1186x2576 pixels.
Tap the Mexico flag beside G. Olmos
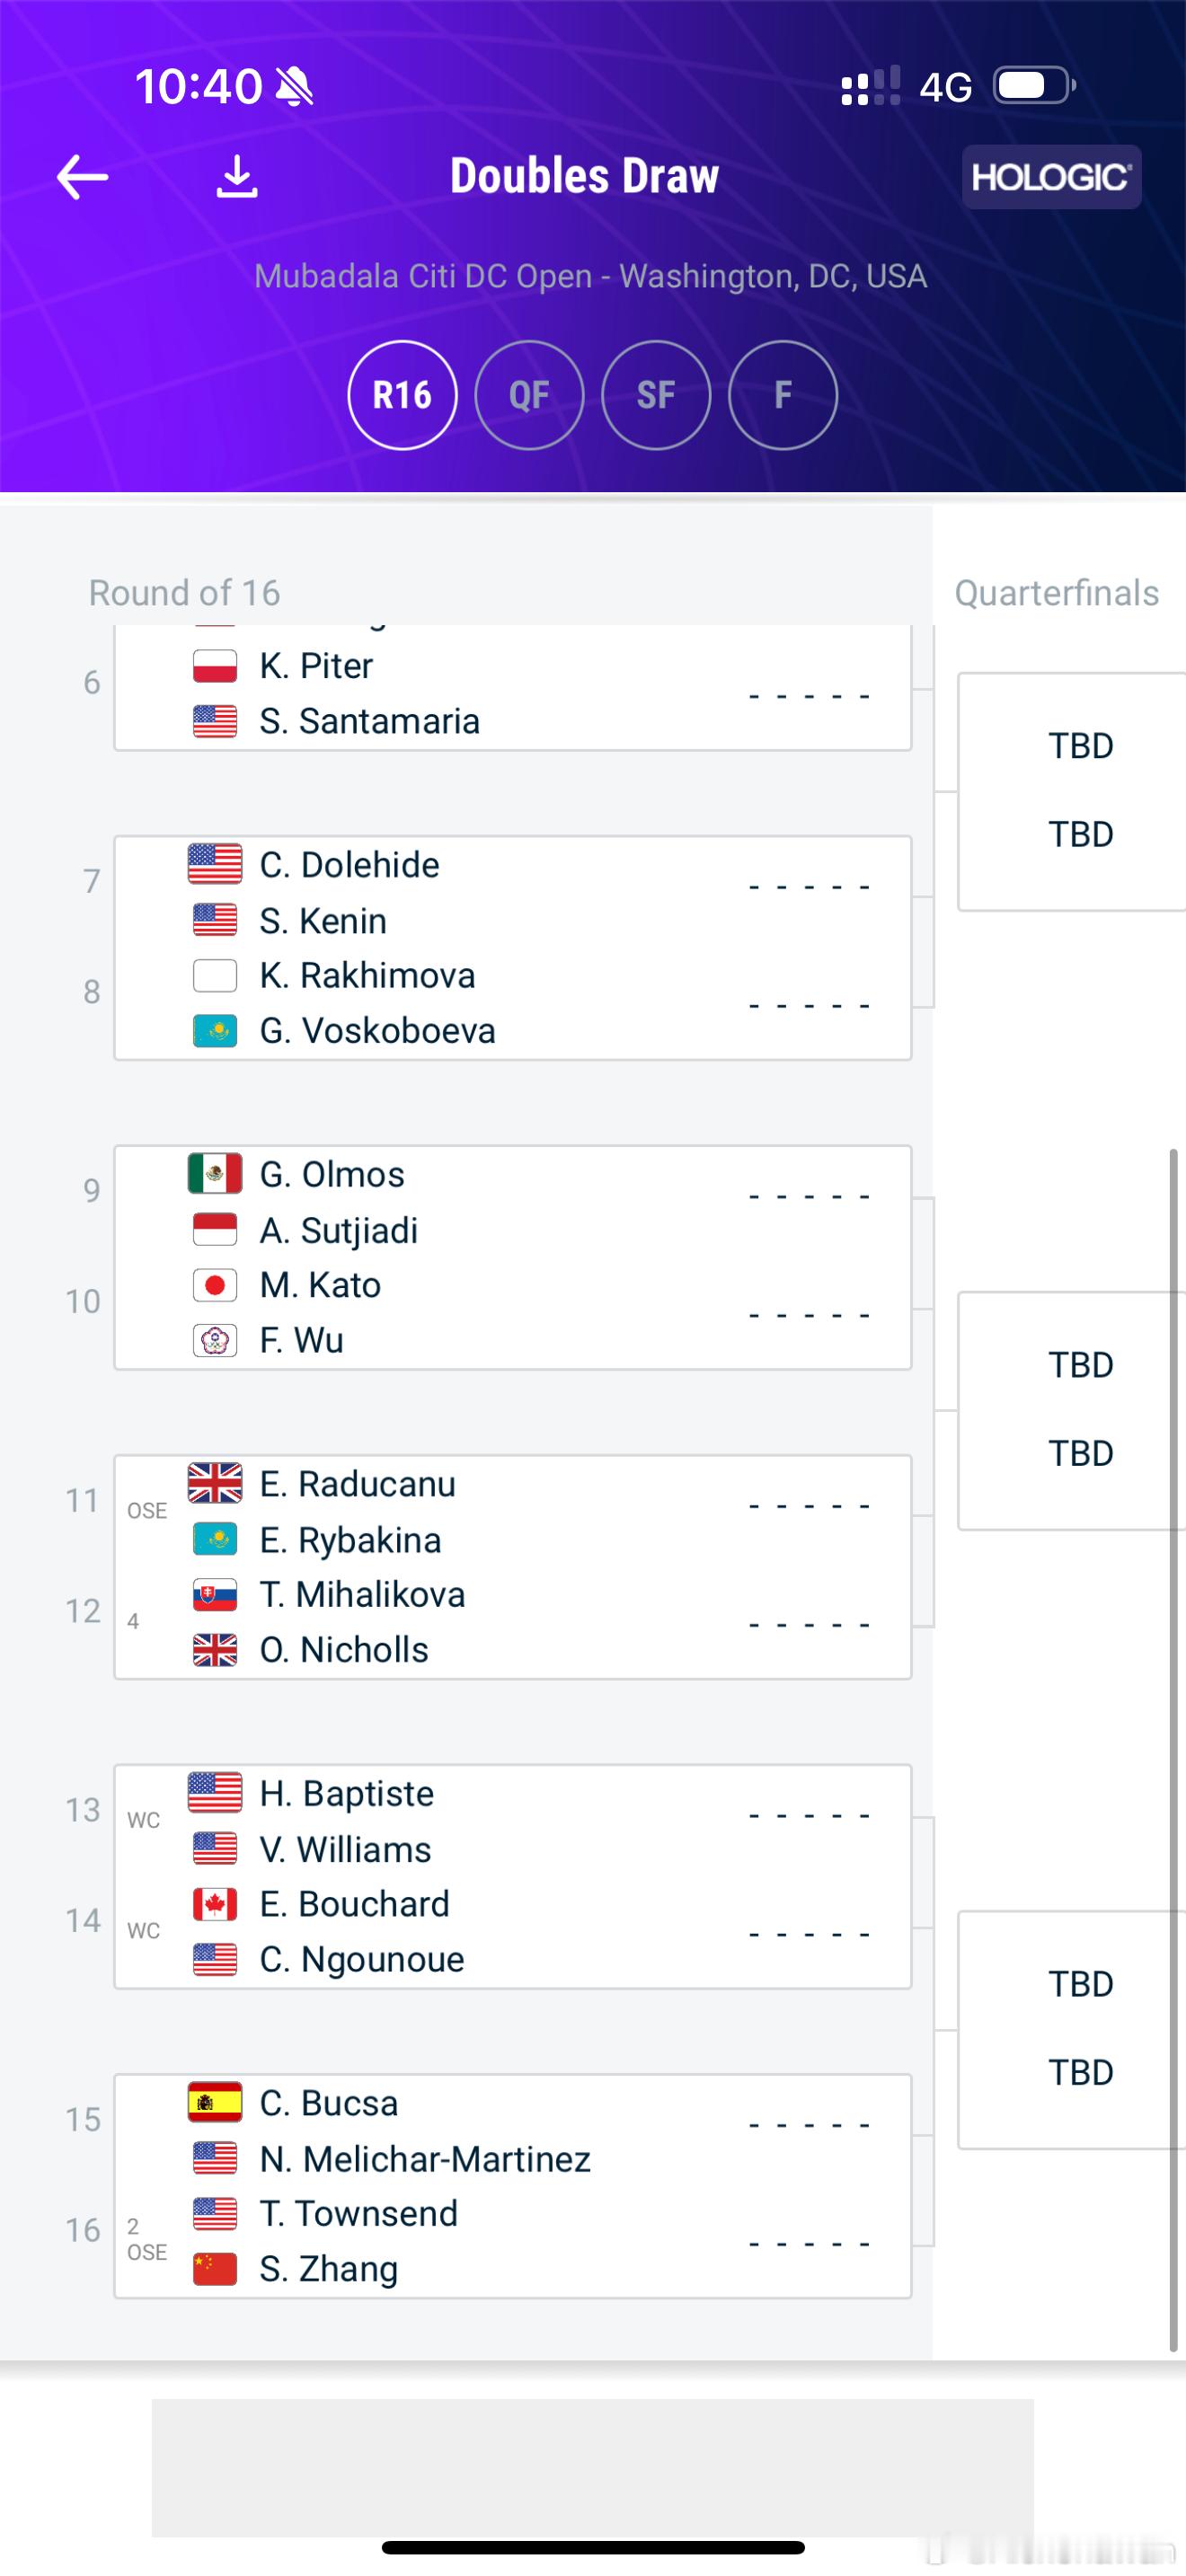(215, 1174)
